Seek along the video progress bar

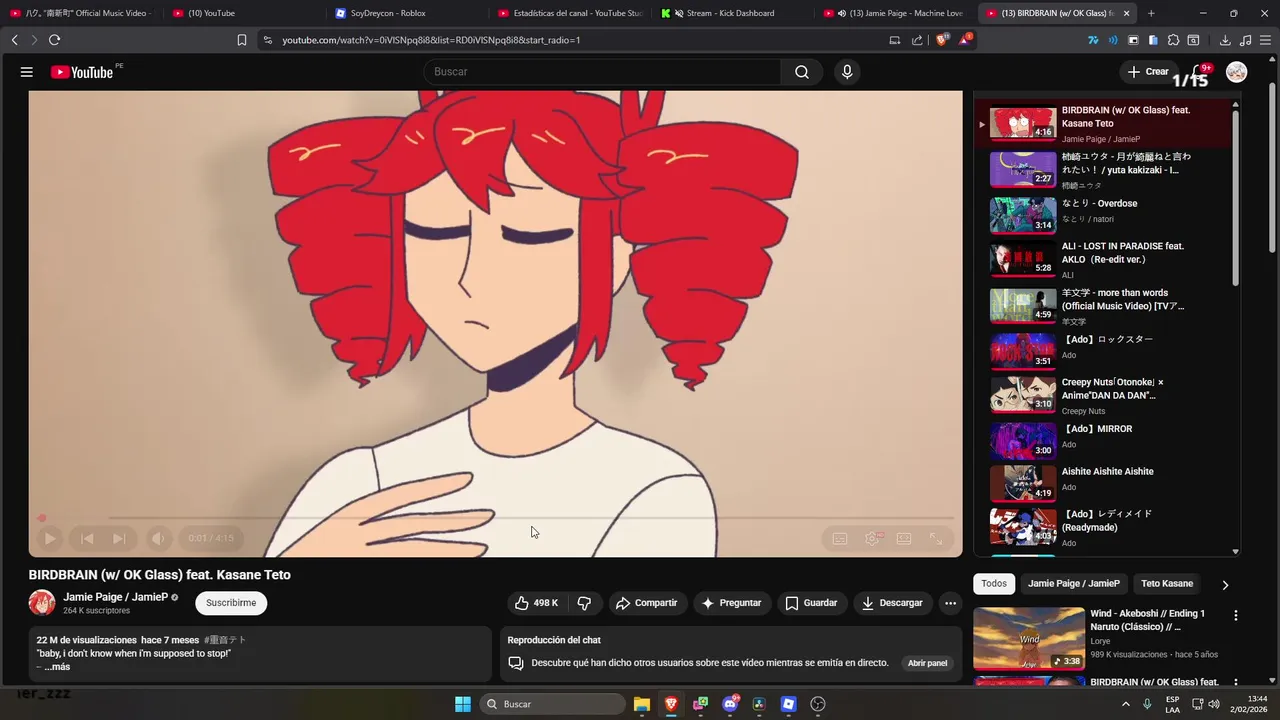click(496, 518)
